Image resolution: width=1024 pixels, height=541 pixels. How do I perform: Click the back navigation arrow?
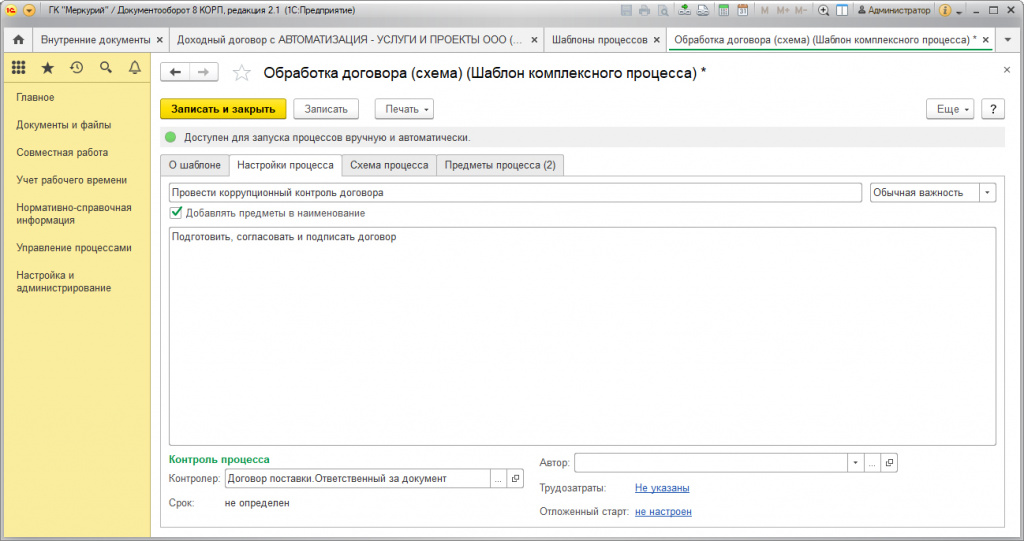point(175,72)
